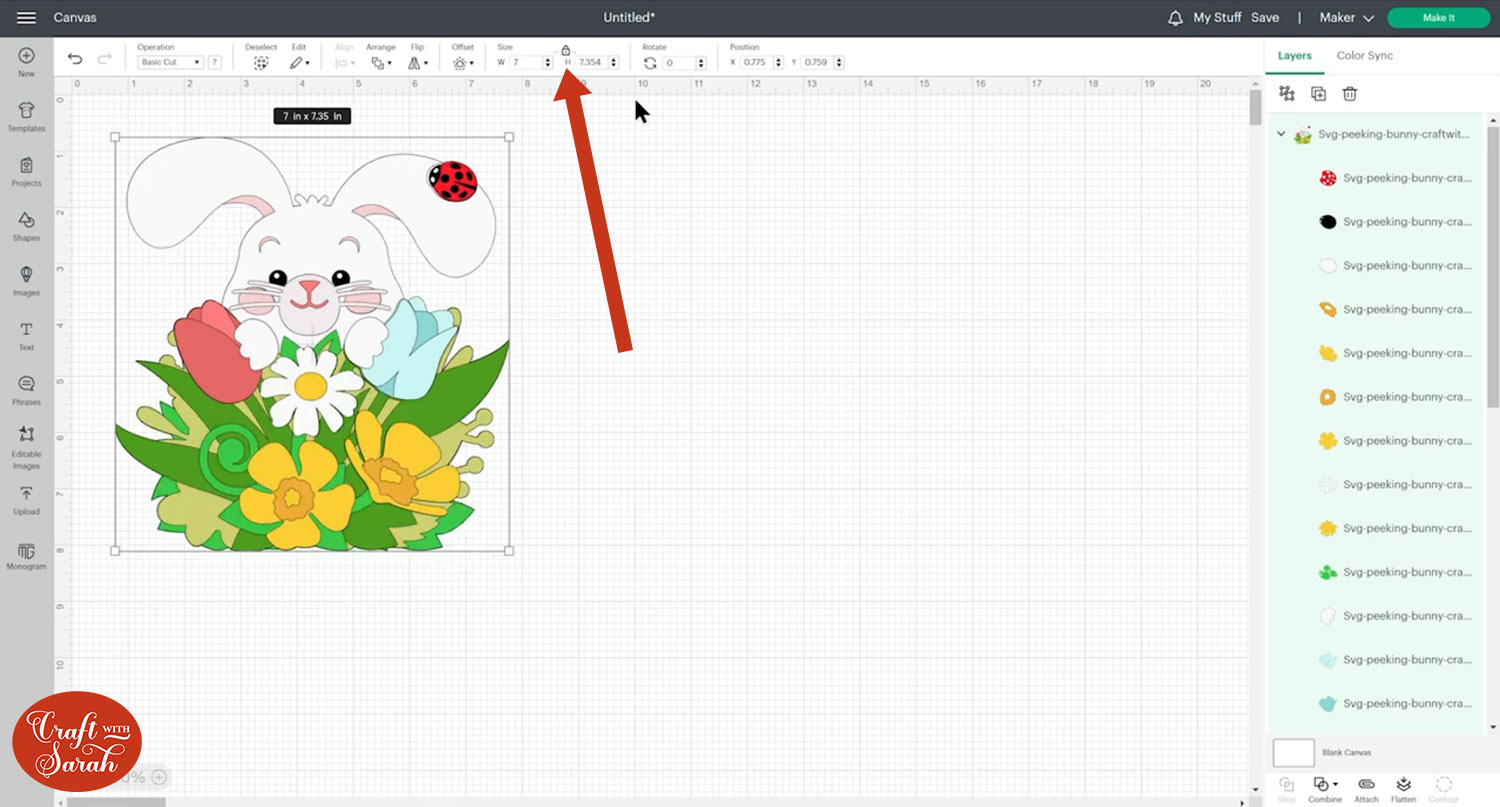Open the Operation Basic Cut dropdown
Image resolution: width=1500 pixels, height=807 pixels.
(170, 62)
